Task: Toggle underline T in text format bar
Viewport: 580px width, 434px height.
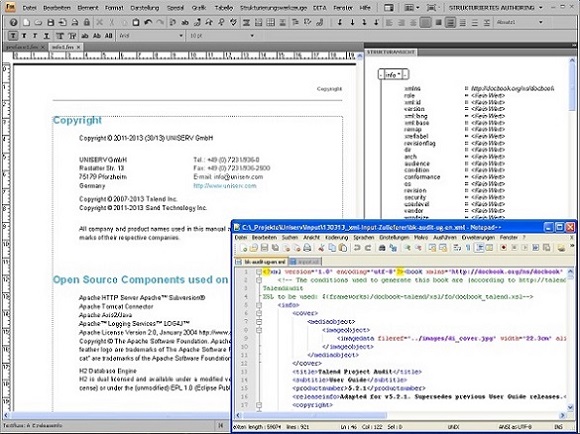Action: pyautogui.click(x=47, y=36)
